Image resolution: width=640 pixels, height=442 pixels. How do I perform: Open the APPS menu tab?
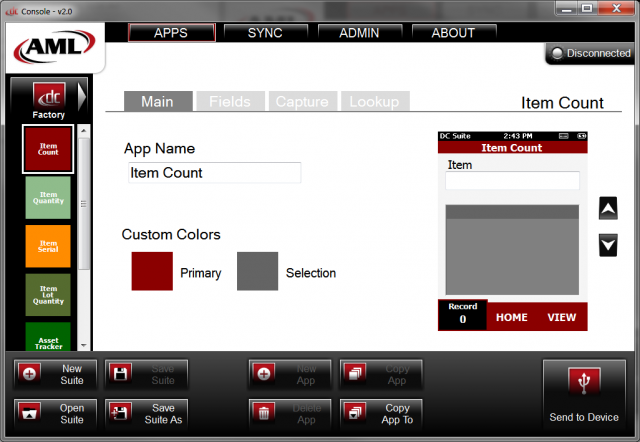(171, 33)
